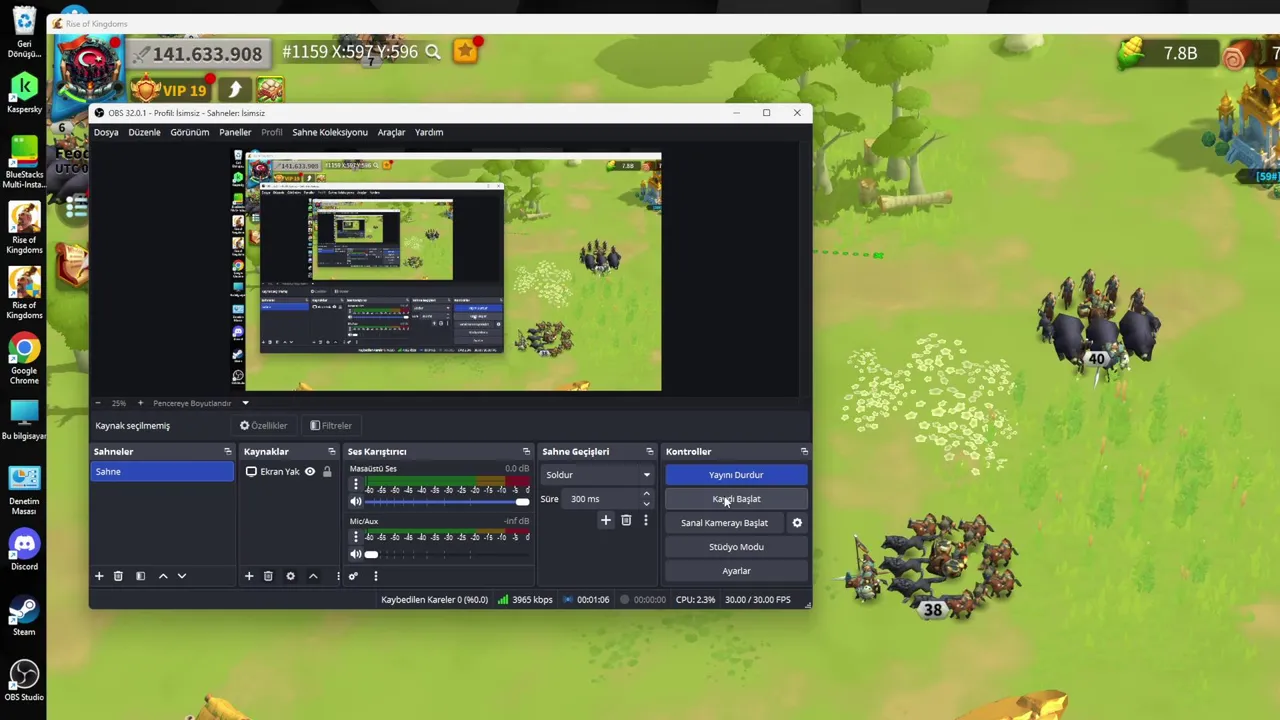Click the corn food resource icon

click(1130, 53)
